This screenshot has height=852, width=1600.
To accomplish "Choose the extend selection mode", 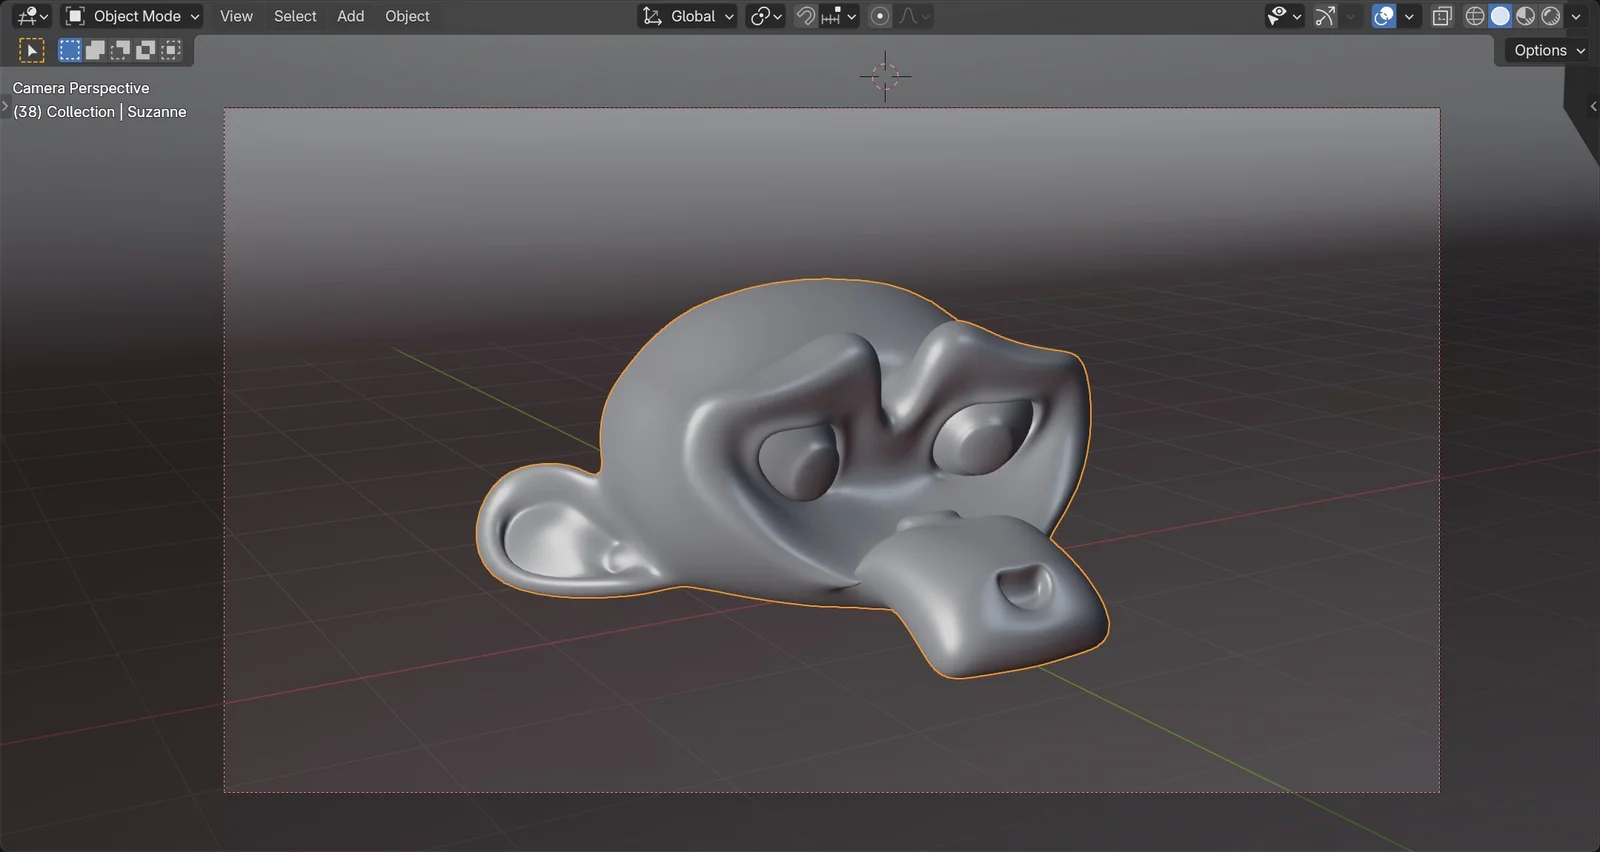I will [x=95, y=50].
